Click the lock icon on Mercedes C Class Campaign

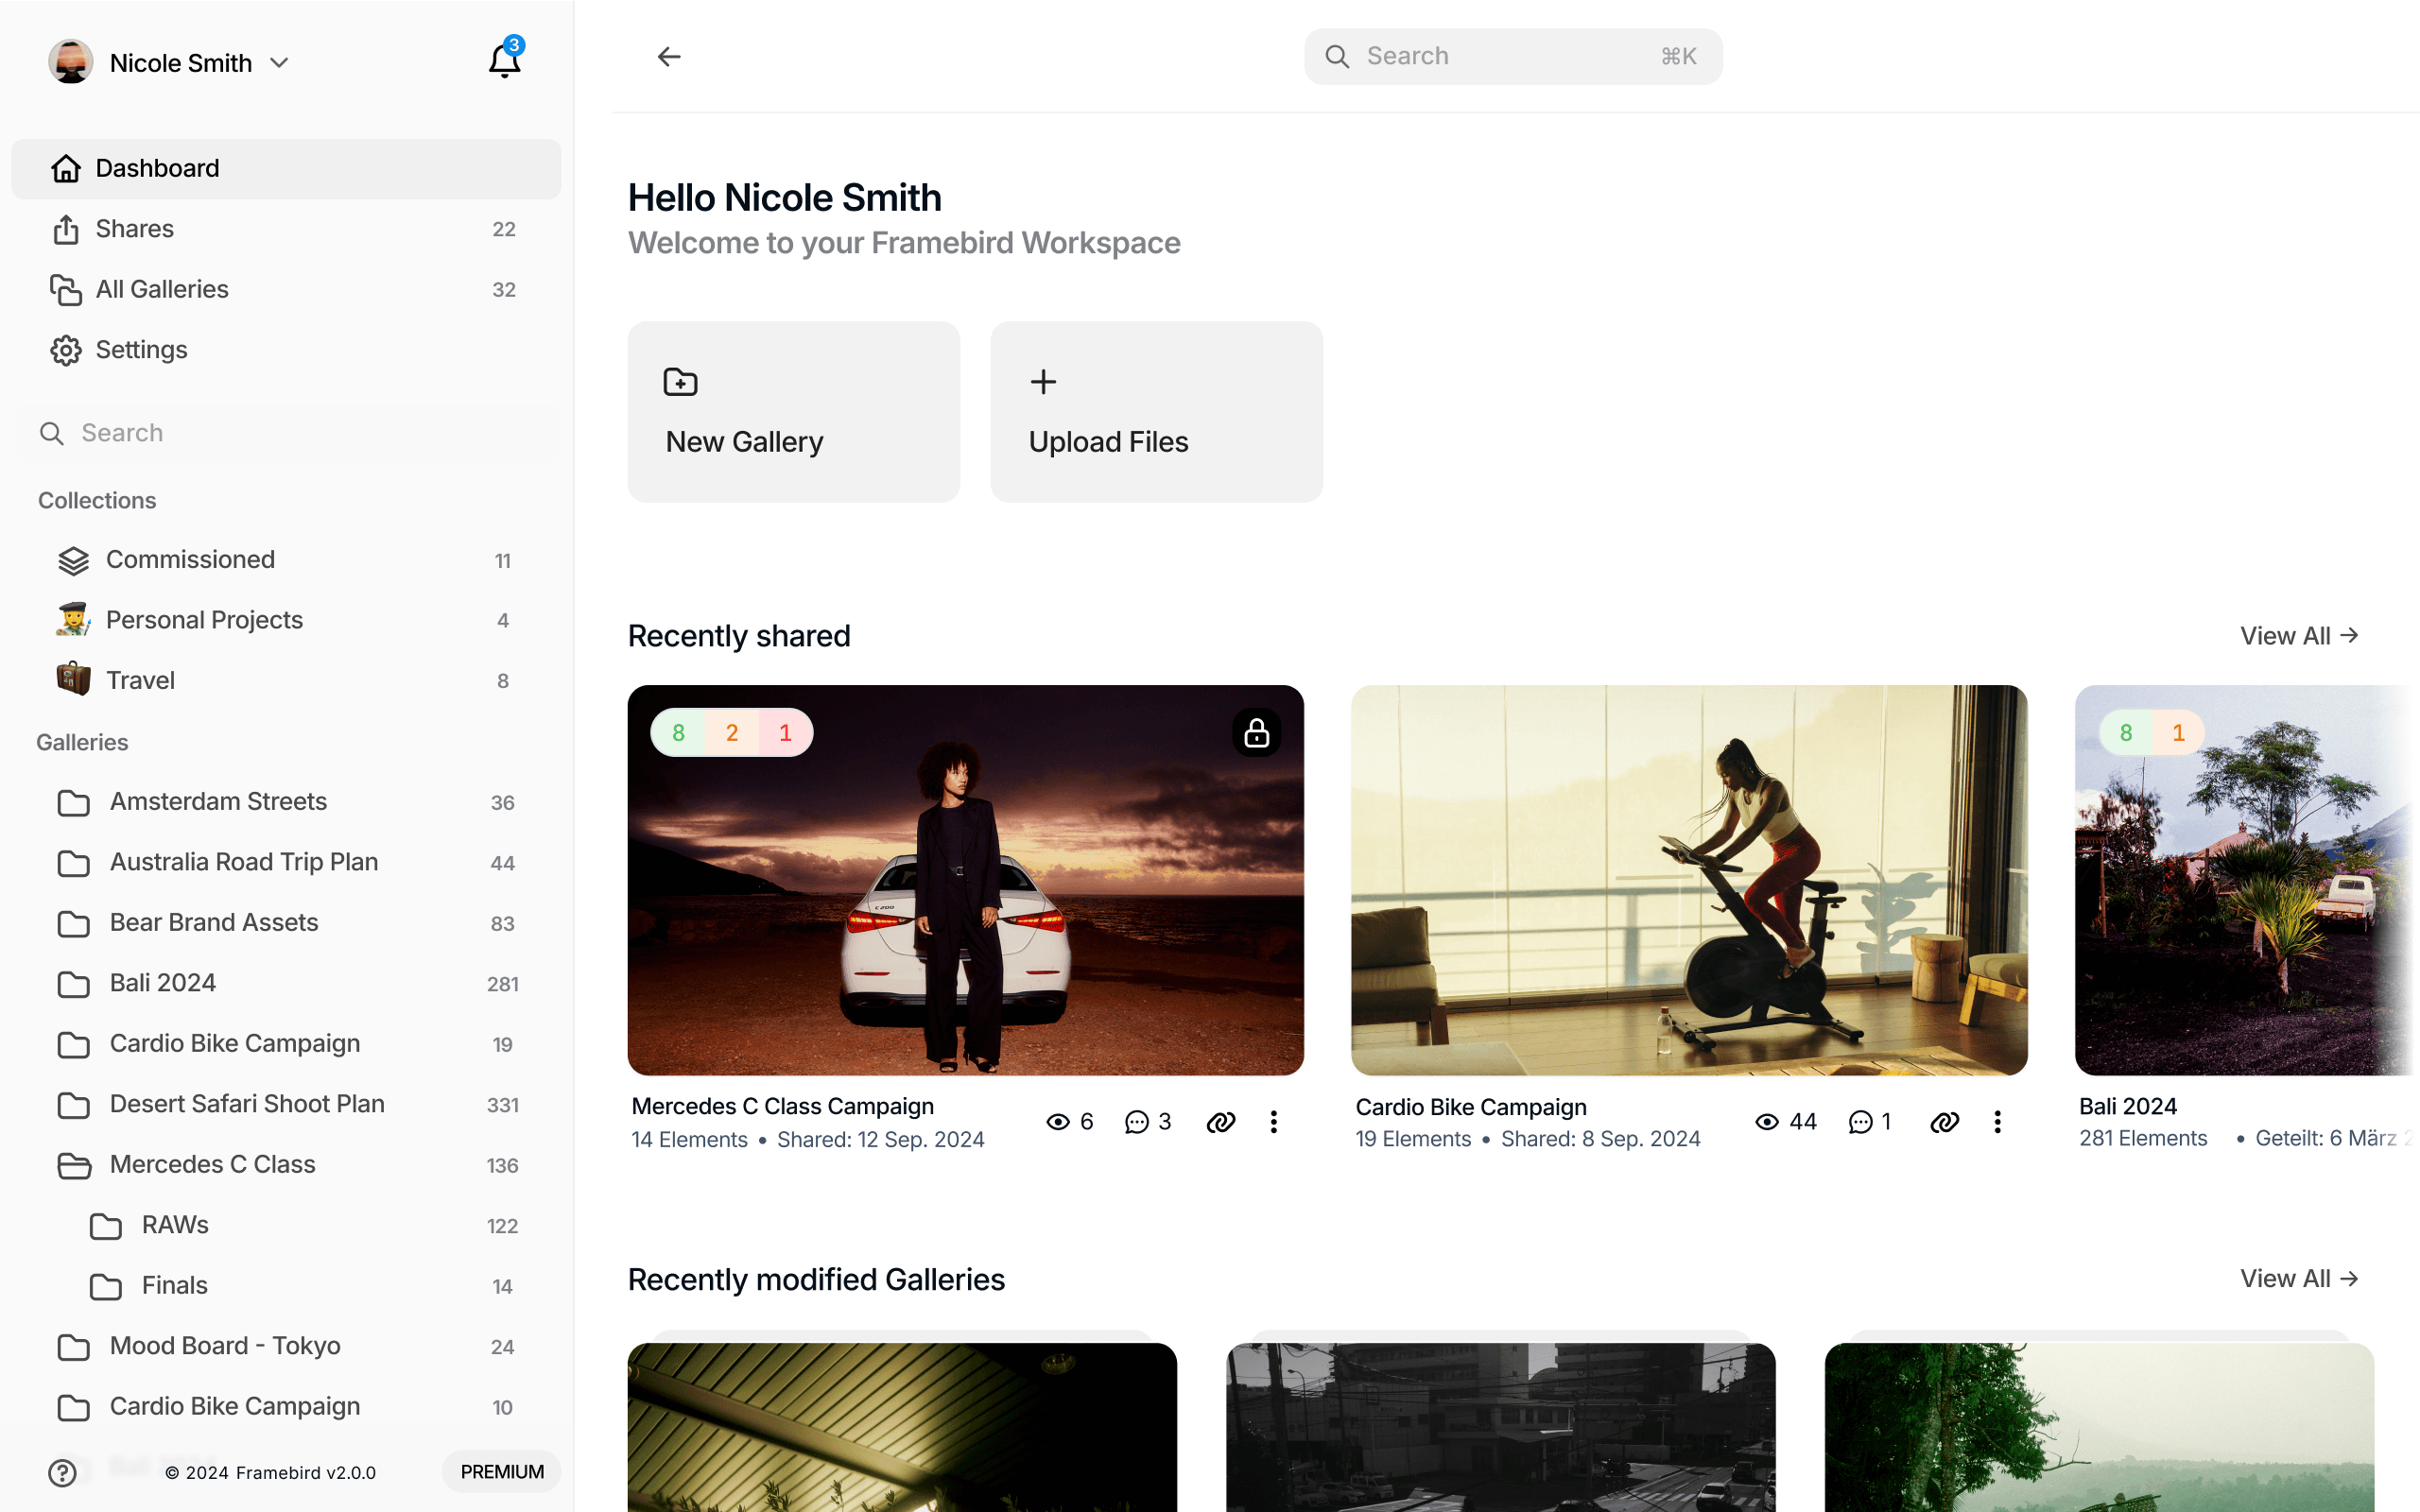coord(1256,731)
